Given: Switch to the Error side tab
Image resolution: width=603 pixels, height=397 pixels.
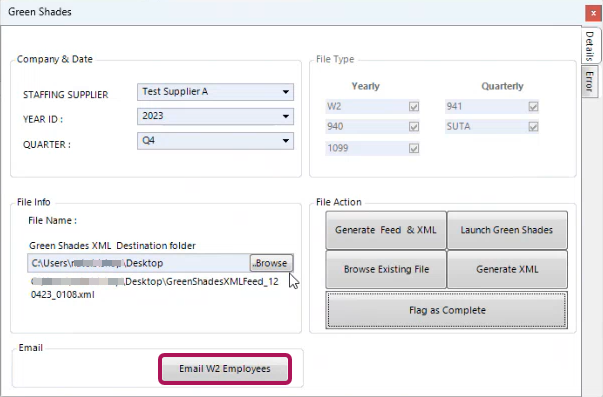Looking at the screenshot, I should click(x=590, y=82).
